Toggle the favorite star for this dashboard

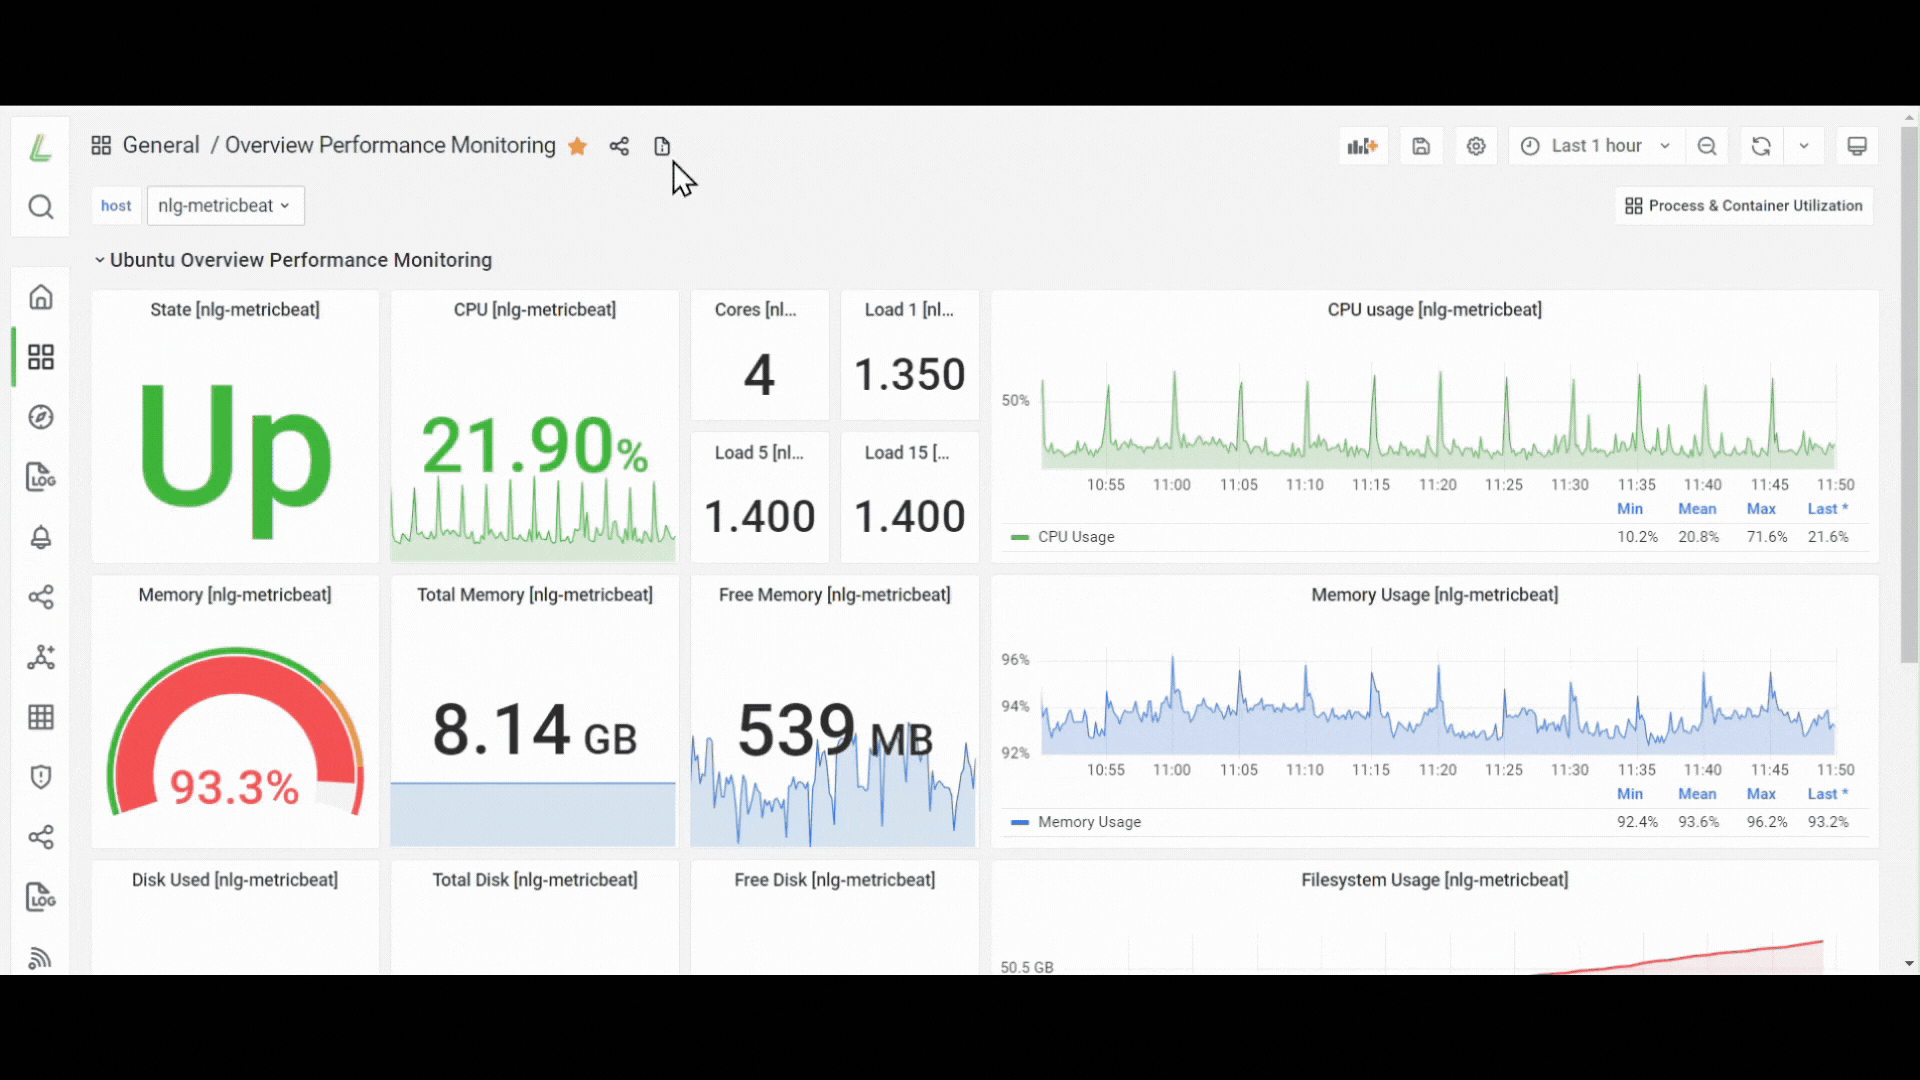pos(577,146)
